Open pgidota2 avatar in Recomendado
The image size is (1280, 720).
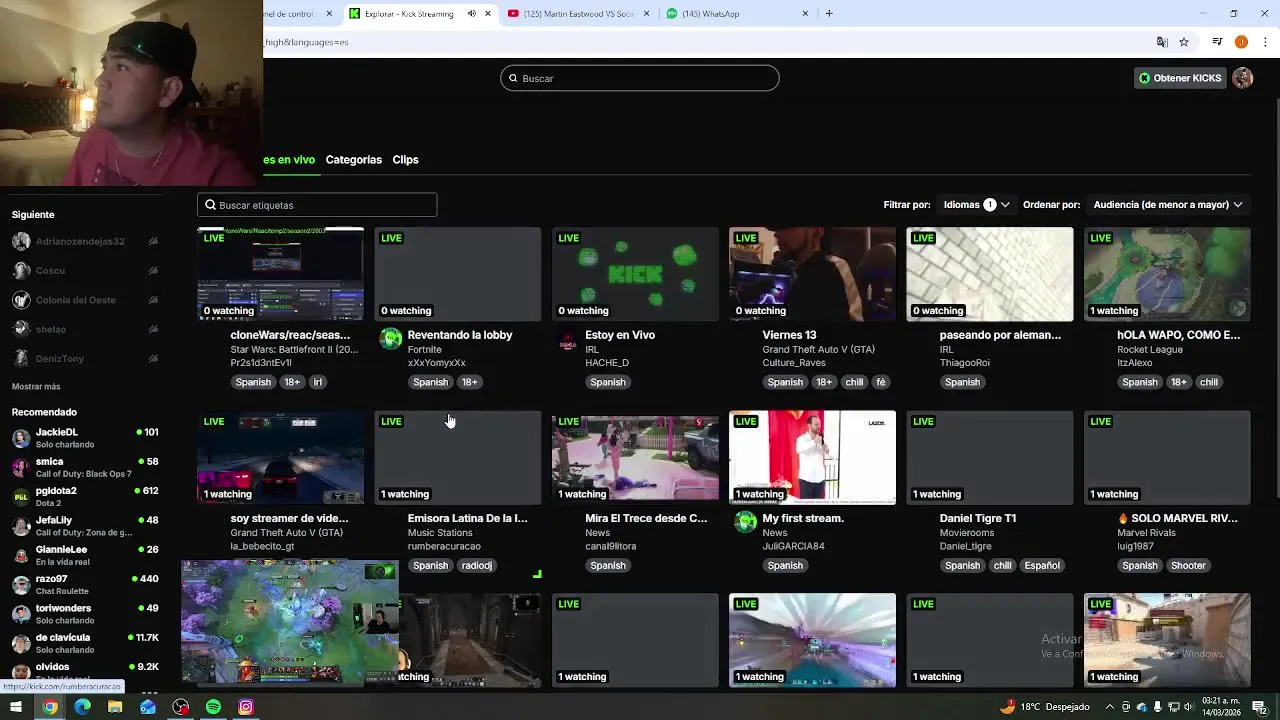[21, 496]
